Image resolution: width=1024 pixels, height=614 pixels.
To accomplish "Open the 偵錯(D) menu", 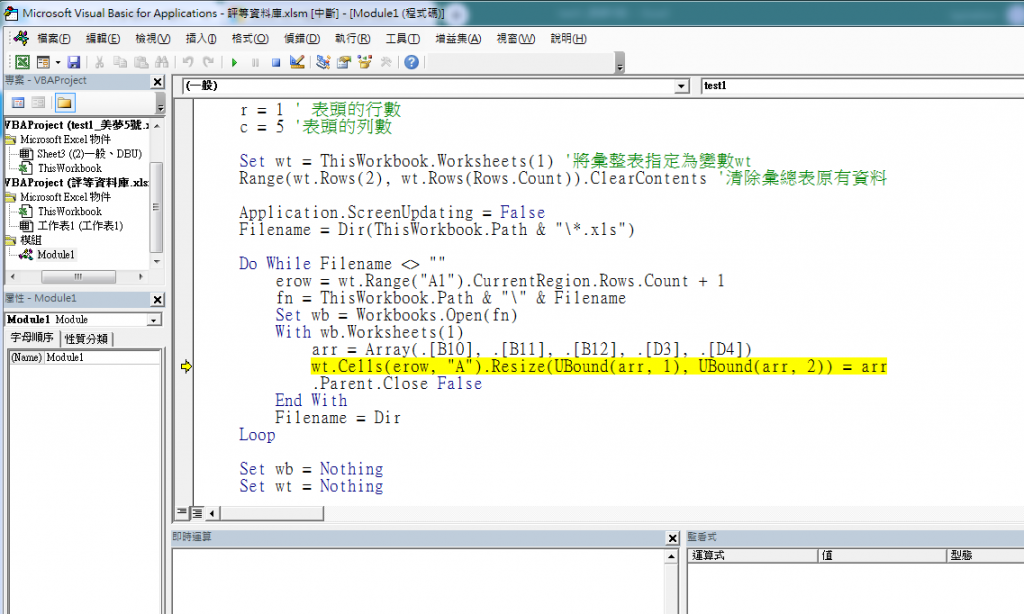I will click(302, 39).
